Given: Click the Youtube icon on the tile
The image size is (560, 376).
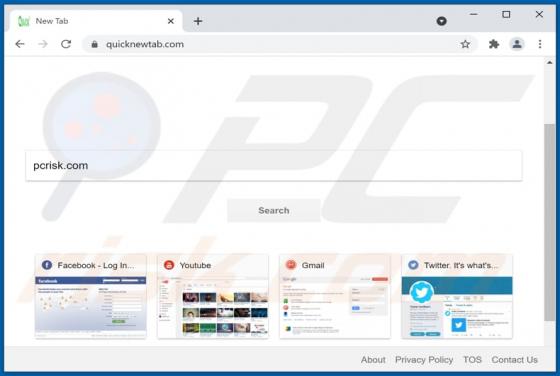Looking at the screenshot, I should 169,265.
